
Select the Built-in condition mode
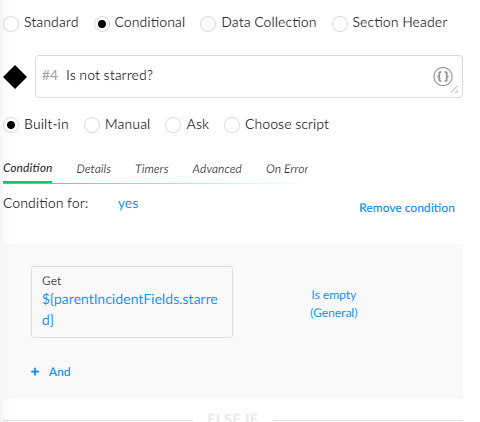coord(11,125)
